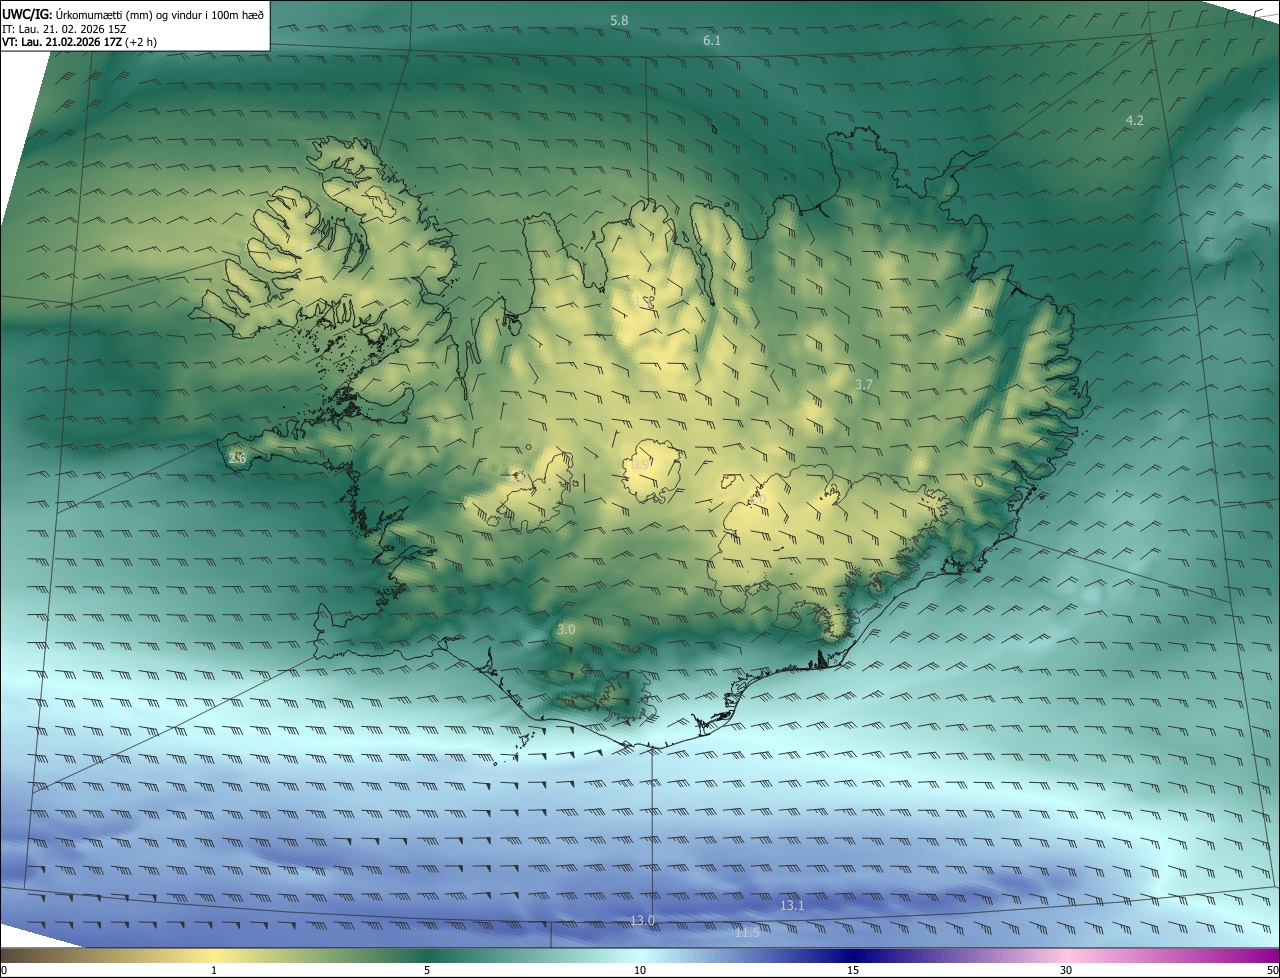Viewport: 1280px width, 978px height.
Task: Click the colour scale tick labelled 10
Action: [640, 970]
